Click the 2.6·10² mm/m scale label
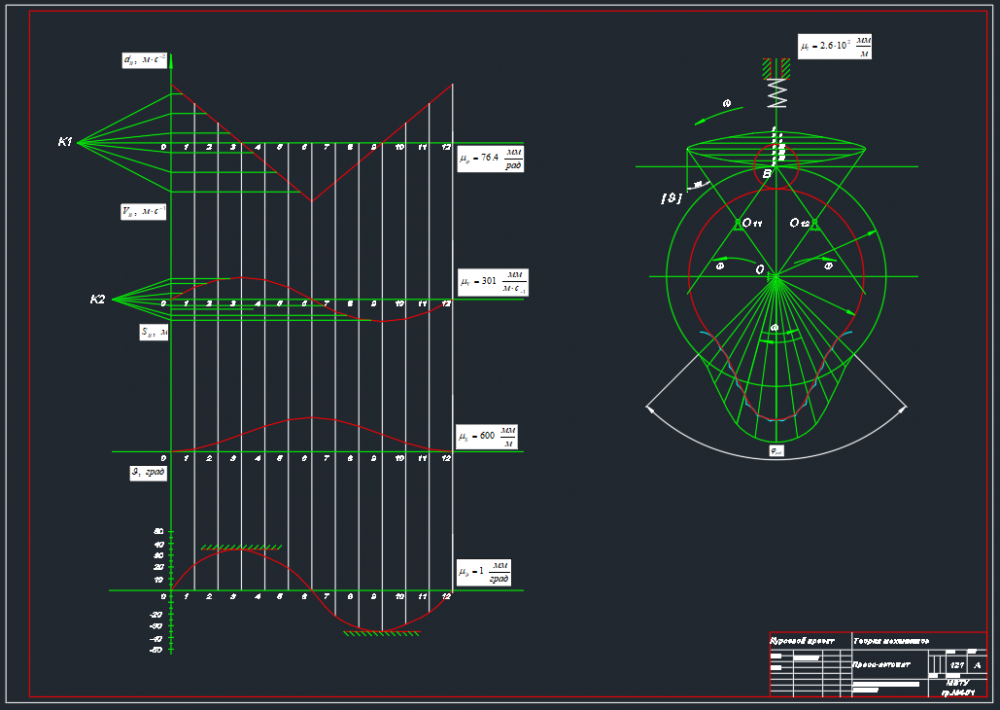1000x710 pixels. (835, 47)
